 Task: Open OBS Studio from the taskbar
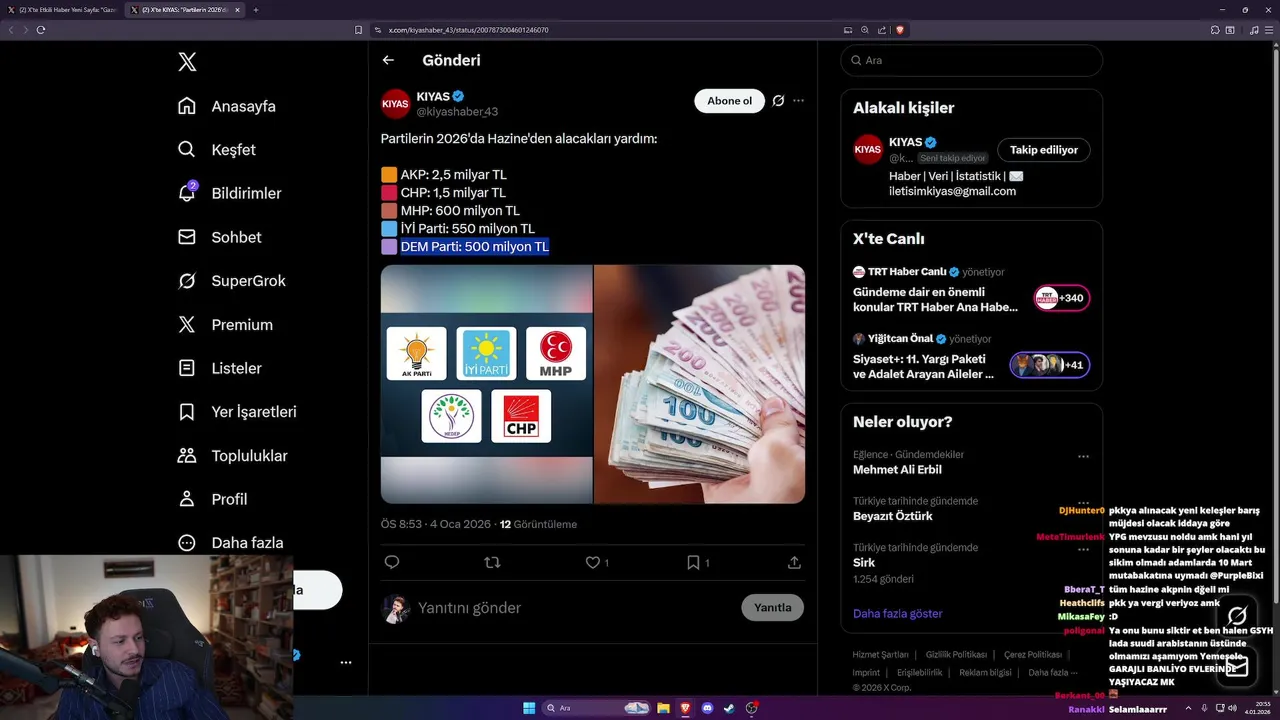click(x=751, y=708)
